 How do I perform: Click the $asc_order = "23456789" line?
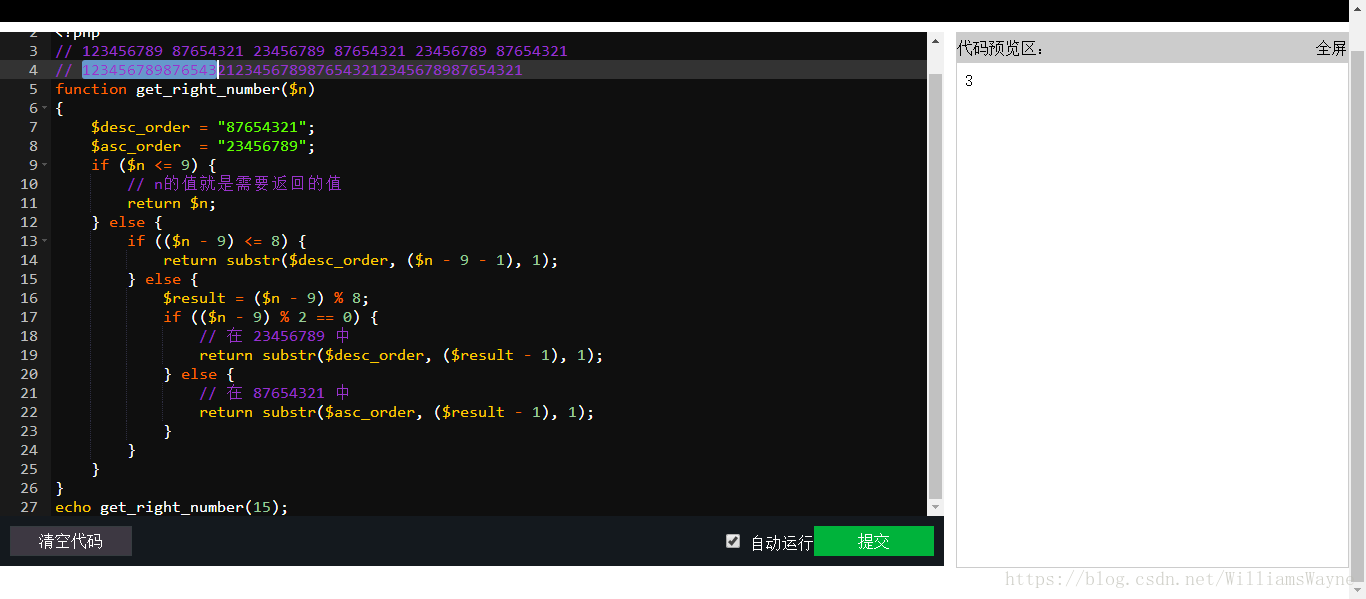click(x=203, y=146)
